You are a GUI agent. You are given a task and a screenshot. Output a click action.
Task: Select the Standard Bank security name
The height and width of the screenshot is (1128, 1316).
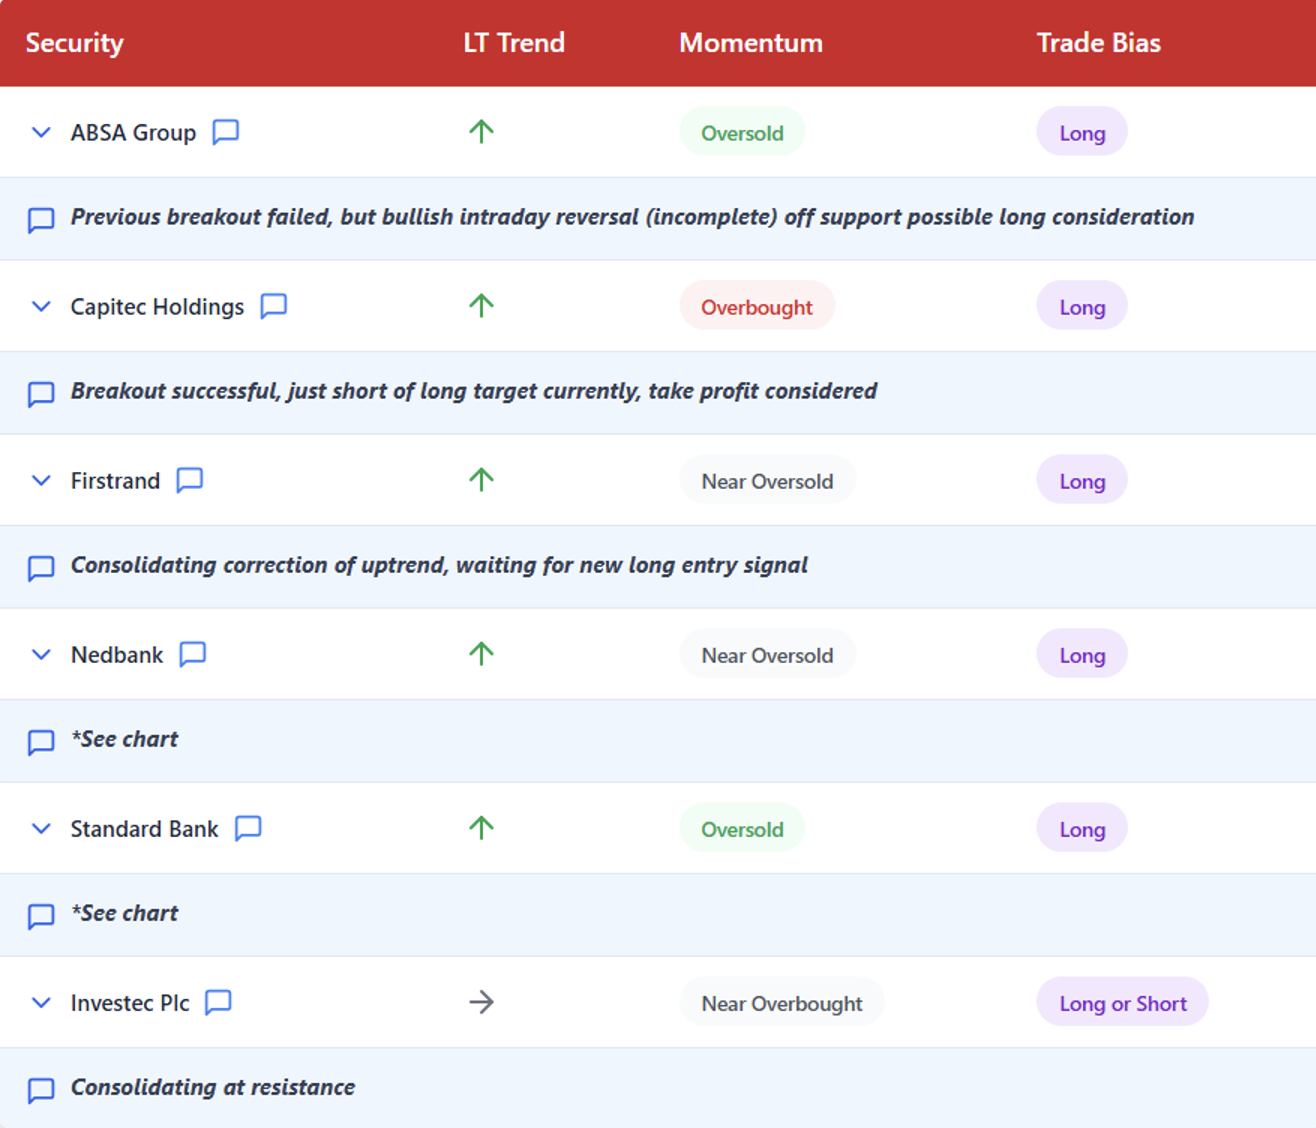144,829
